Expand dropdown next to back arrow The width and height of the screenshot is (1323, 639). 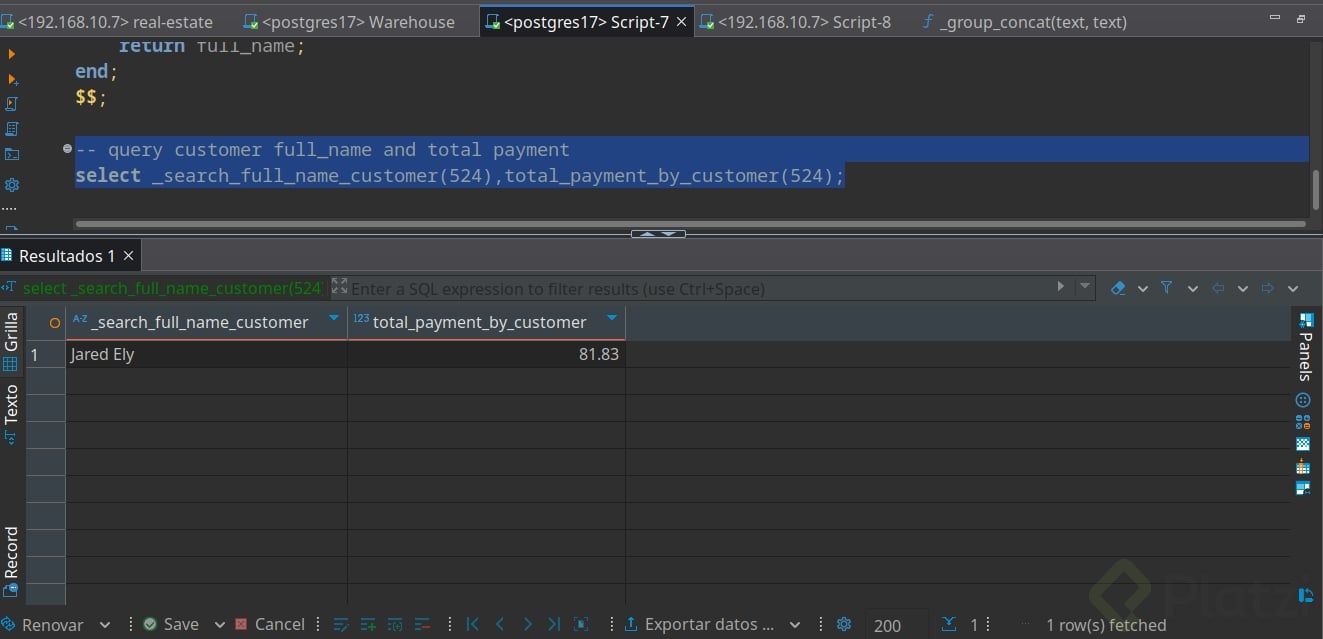[1243, 288]
